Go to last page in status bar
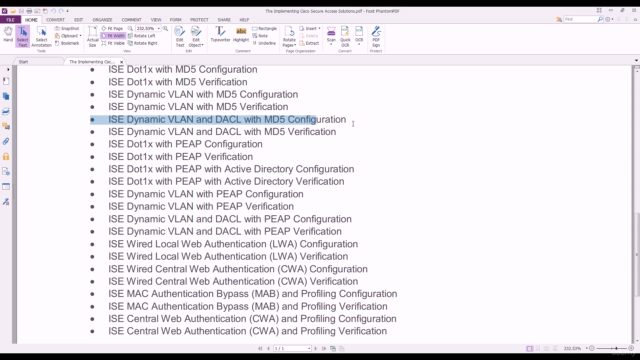 324,349
